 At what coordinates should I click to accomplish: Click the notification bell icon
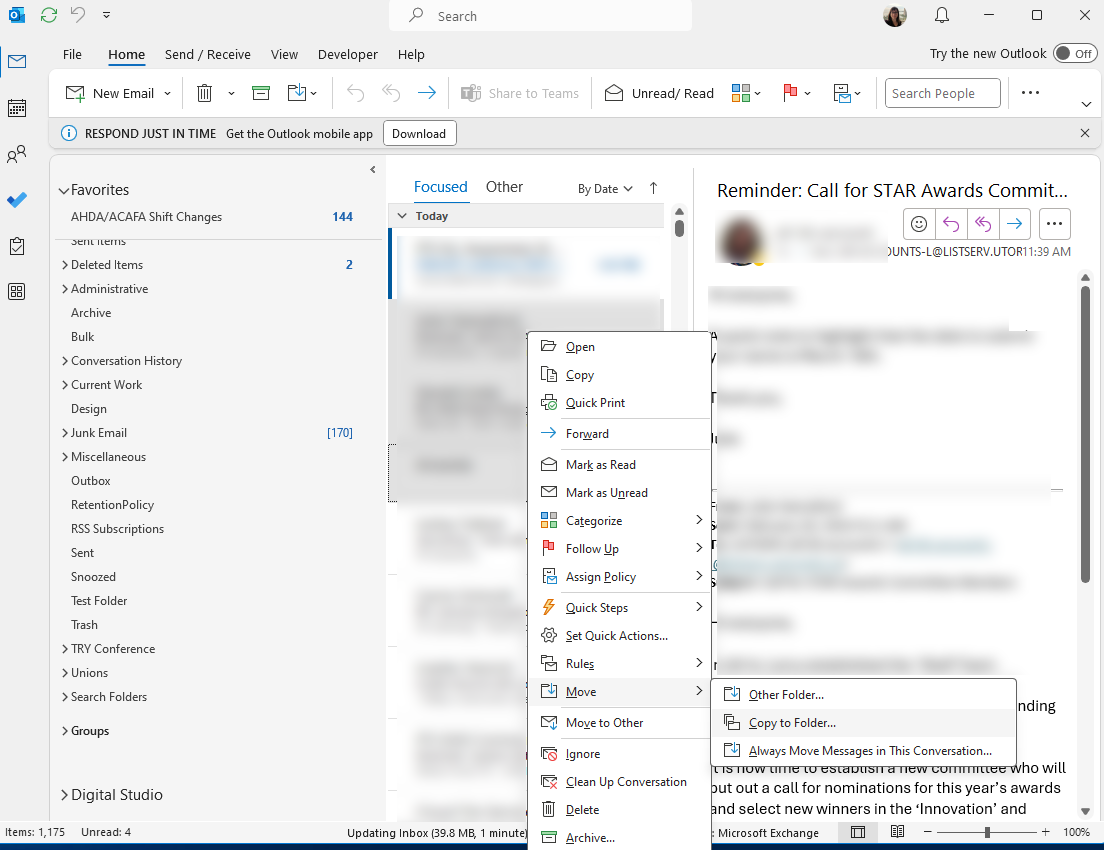coord(941,16)
